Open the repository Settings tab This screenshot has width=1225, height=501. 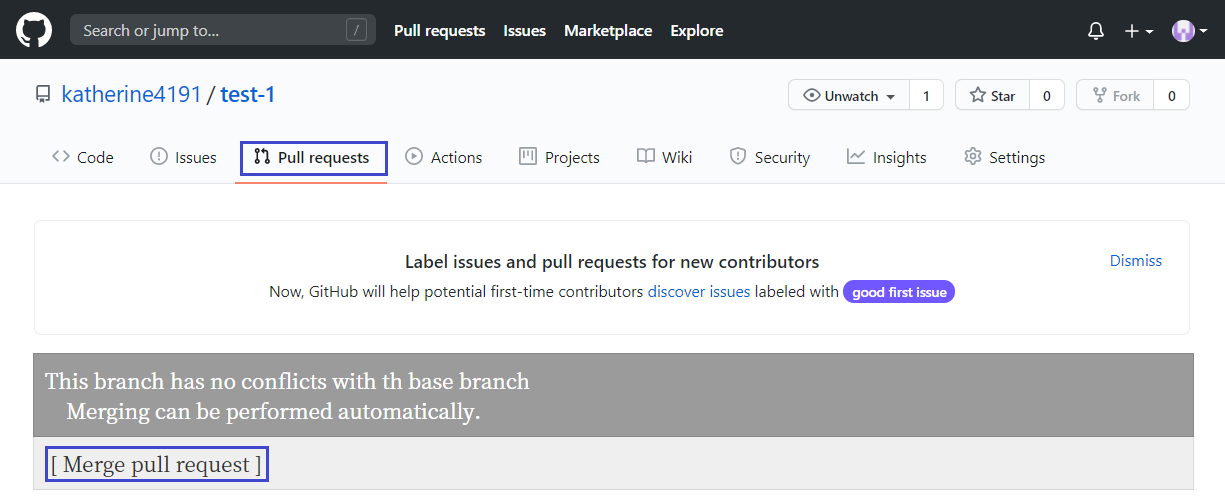(x=1005, y=157)
